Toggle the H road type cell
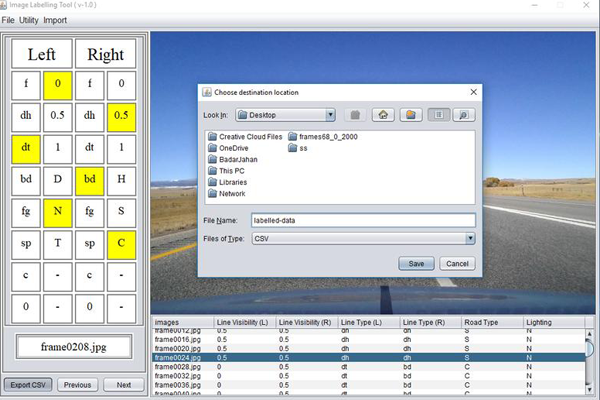 [x=121, y=181]
